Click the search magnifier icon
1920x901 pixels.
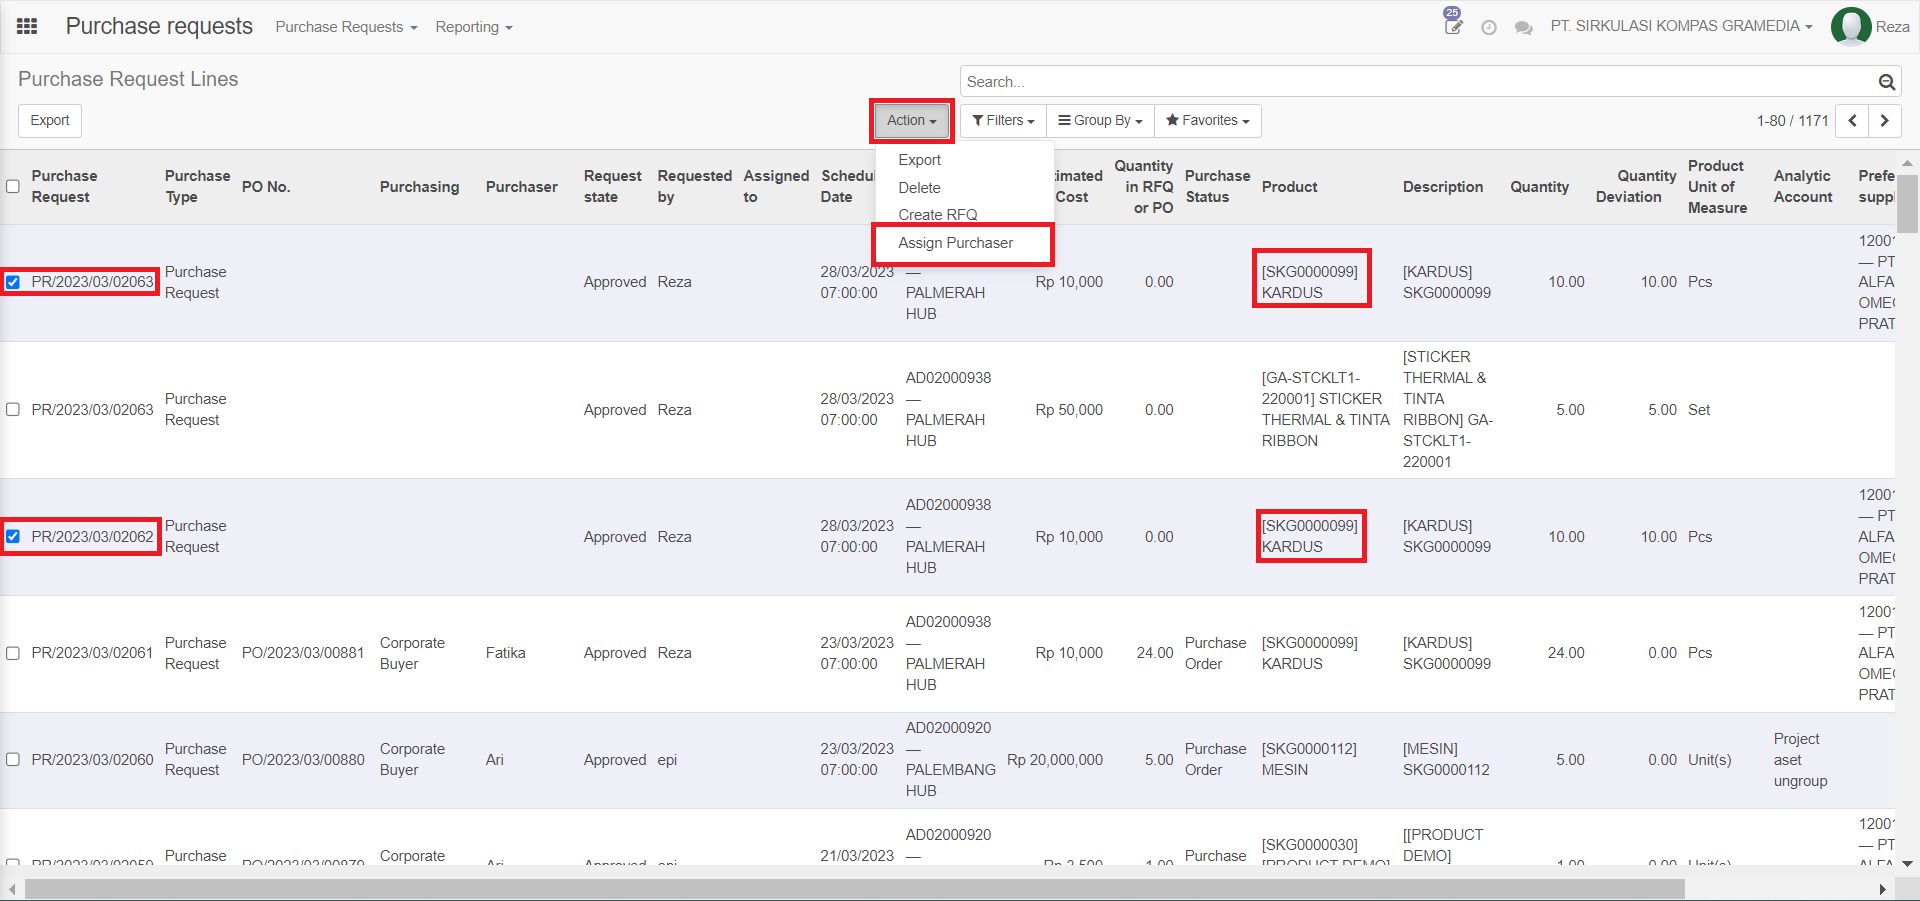(1887, 82)
